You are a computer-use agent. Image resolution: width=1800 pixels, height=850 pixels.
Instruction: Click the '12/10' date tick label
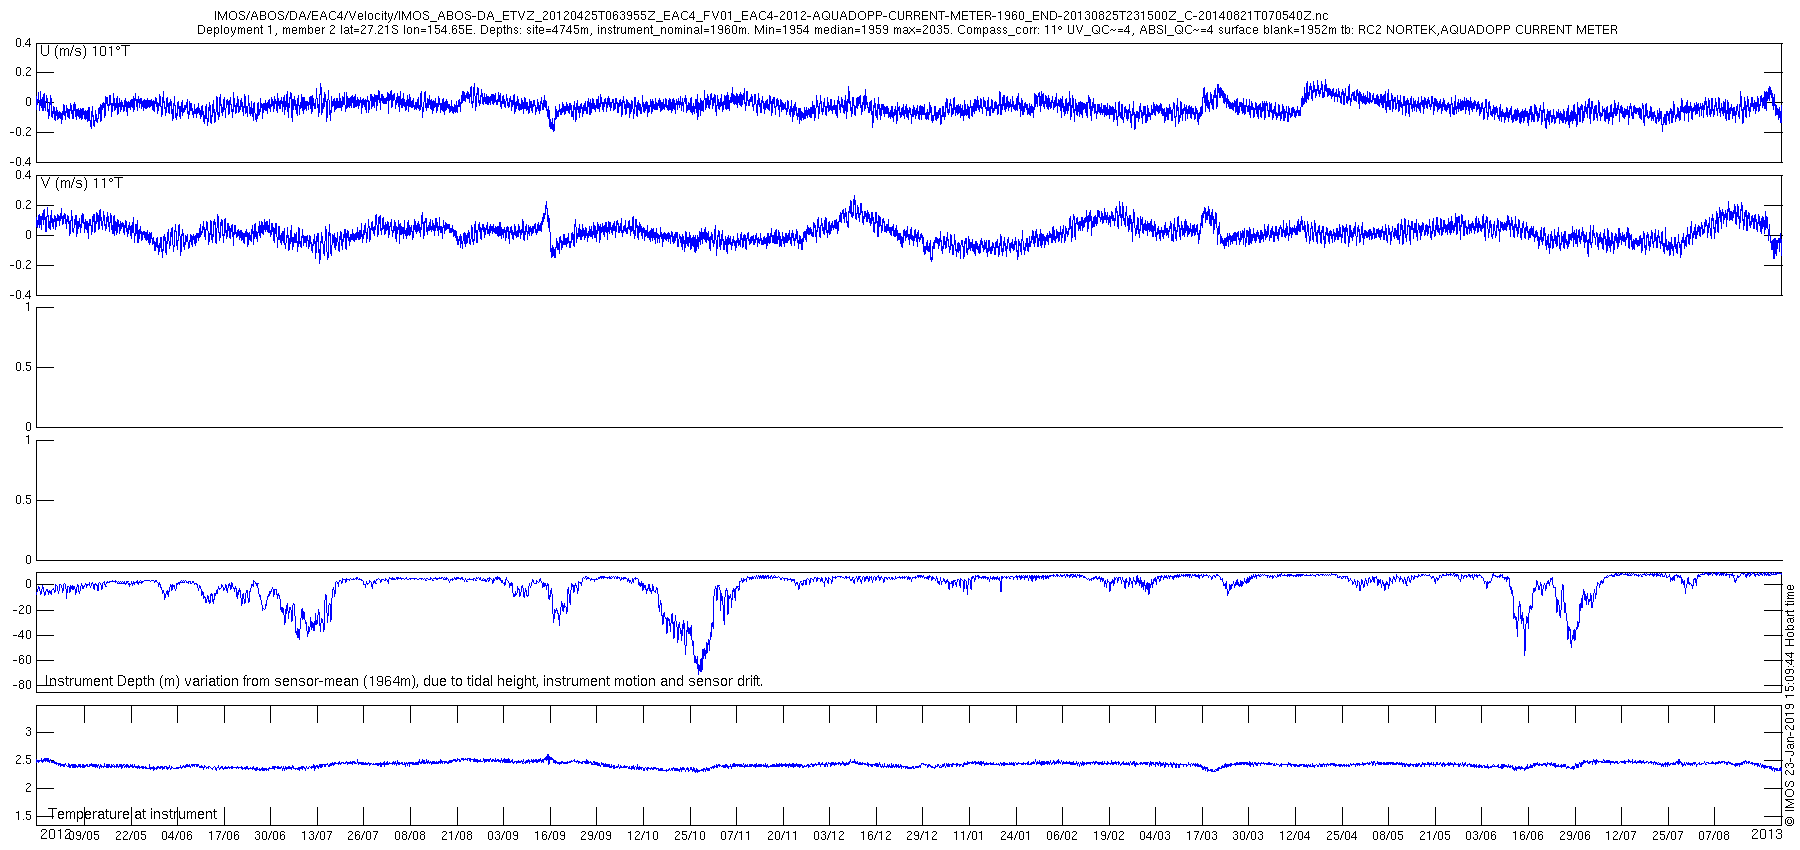click(643, 836)
